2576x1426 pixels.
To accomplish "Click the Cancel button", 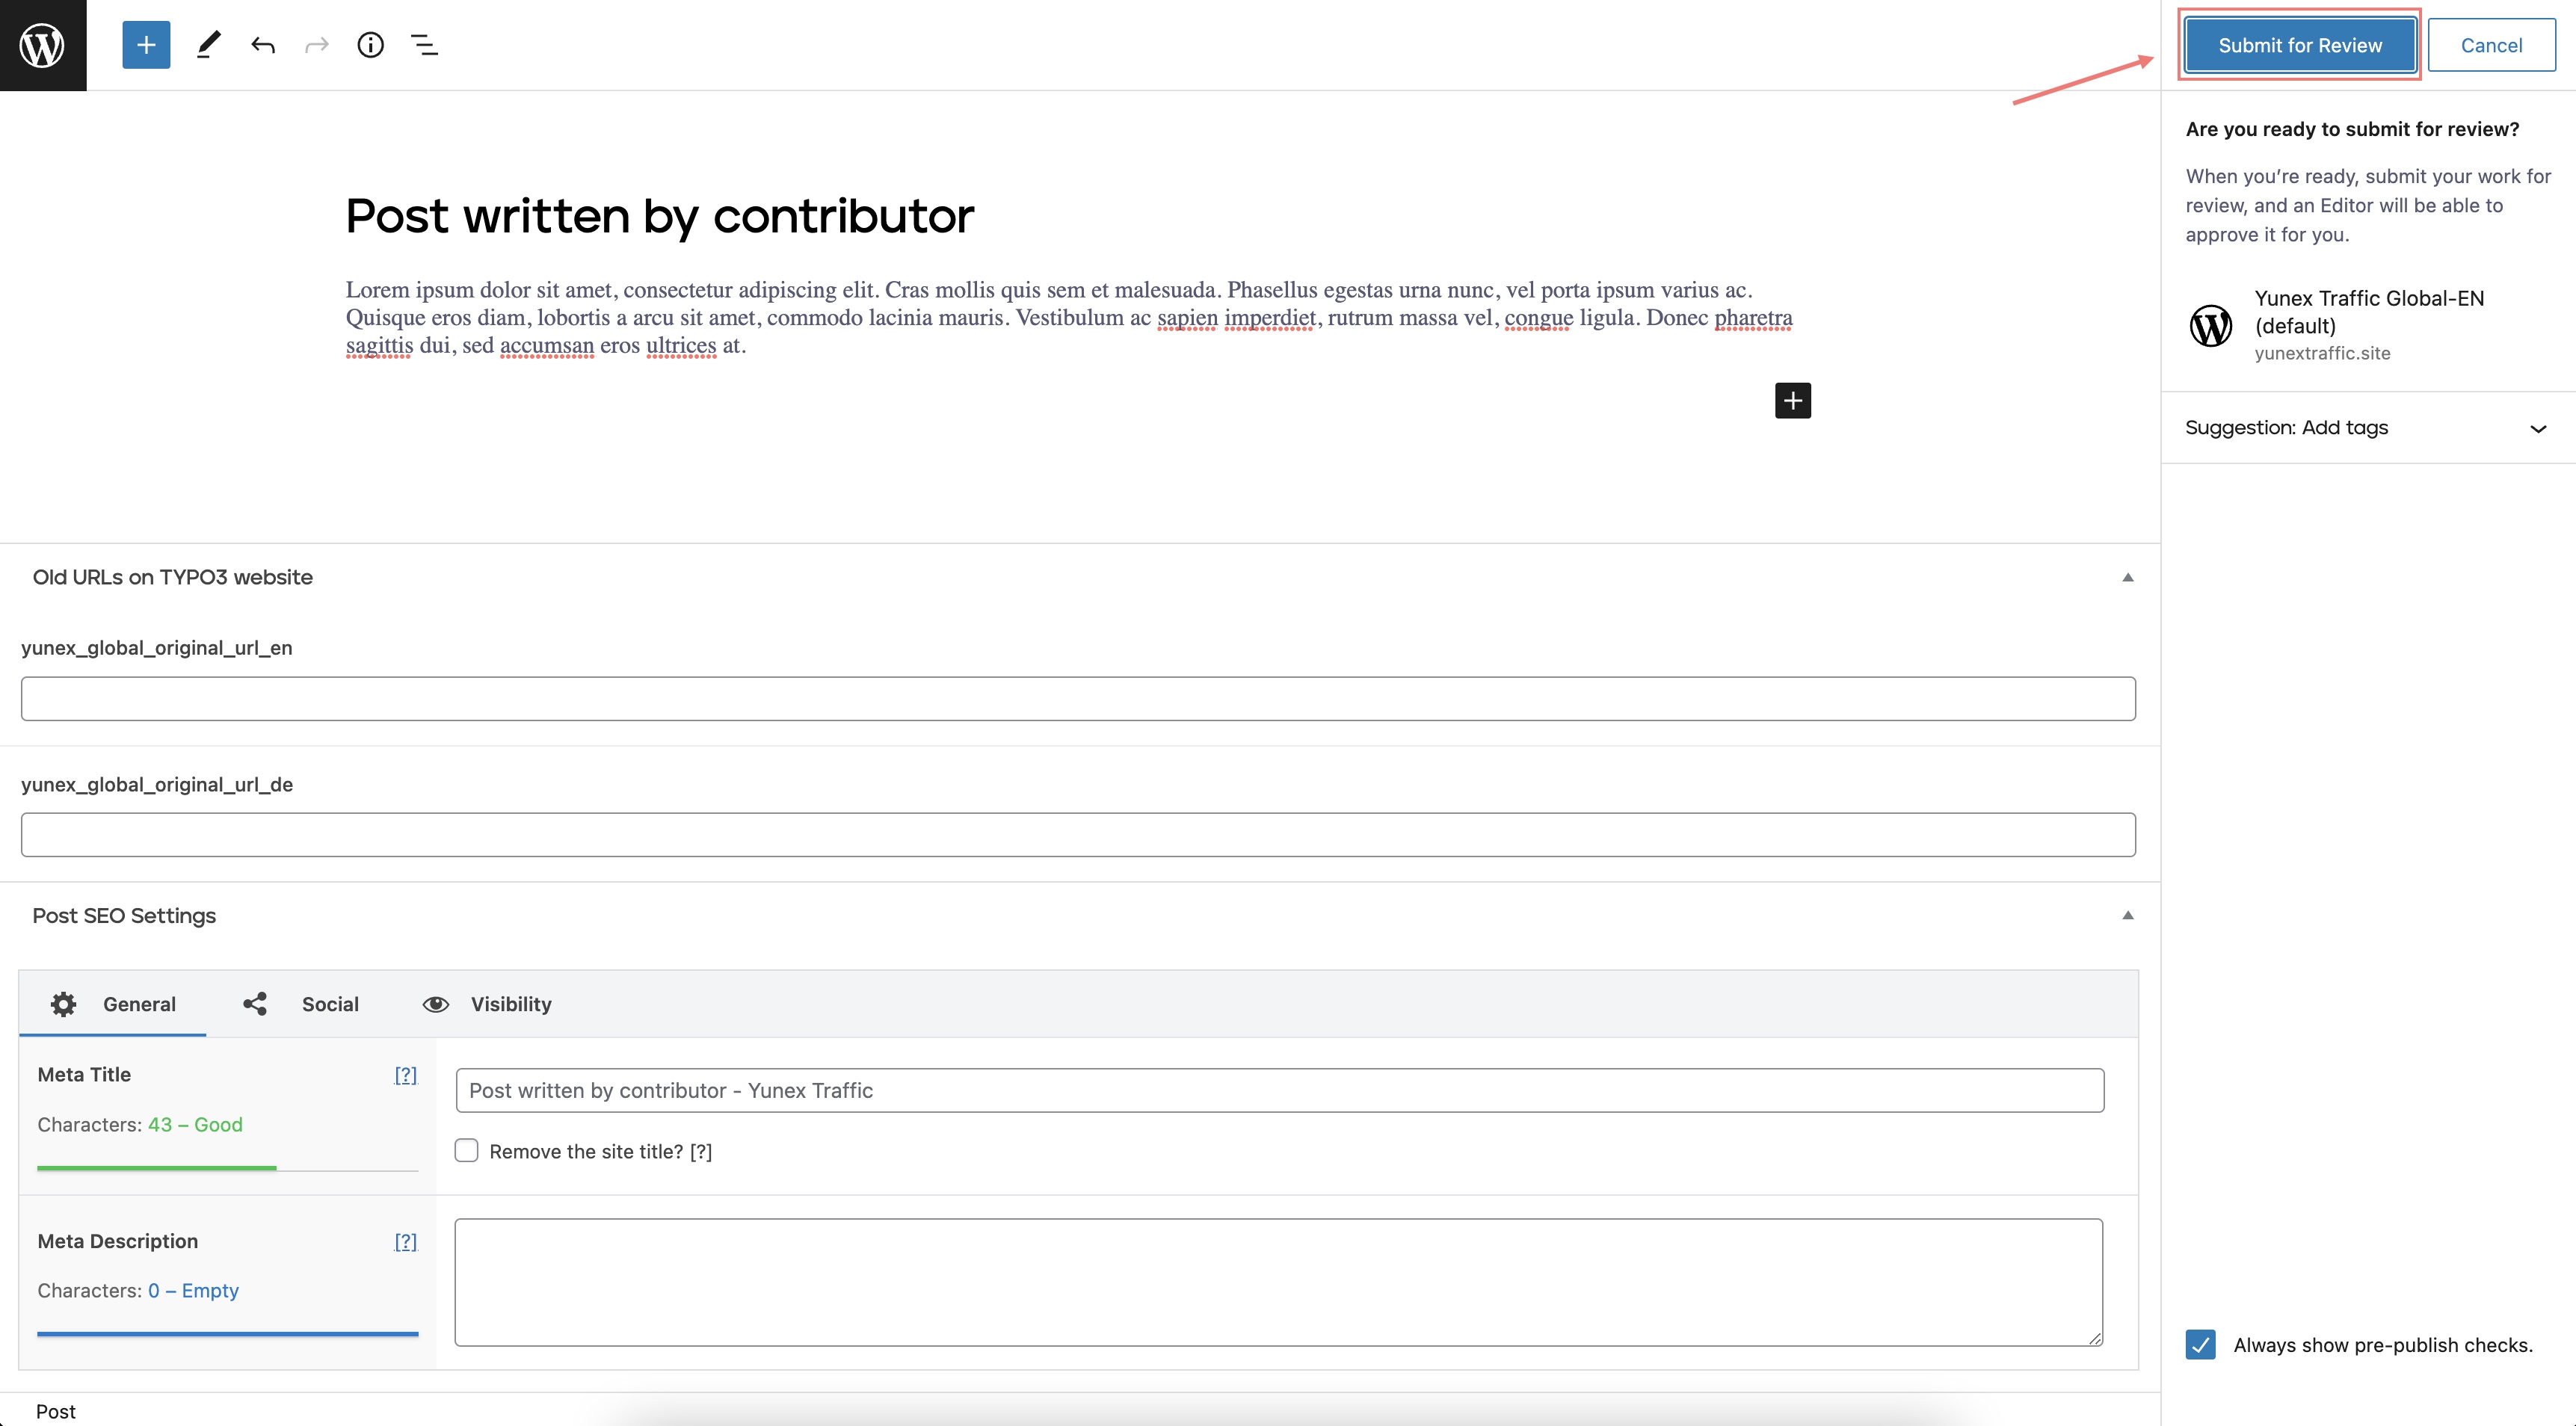I will point(2490,45).
